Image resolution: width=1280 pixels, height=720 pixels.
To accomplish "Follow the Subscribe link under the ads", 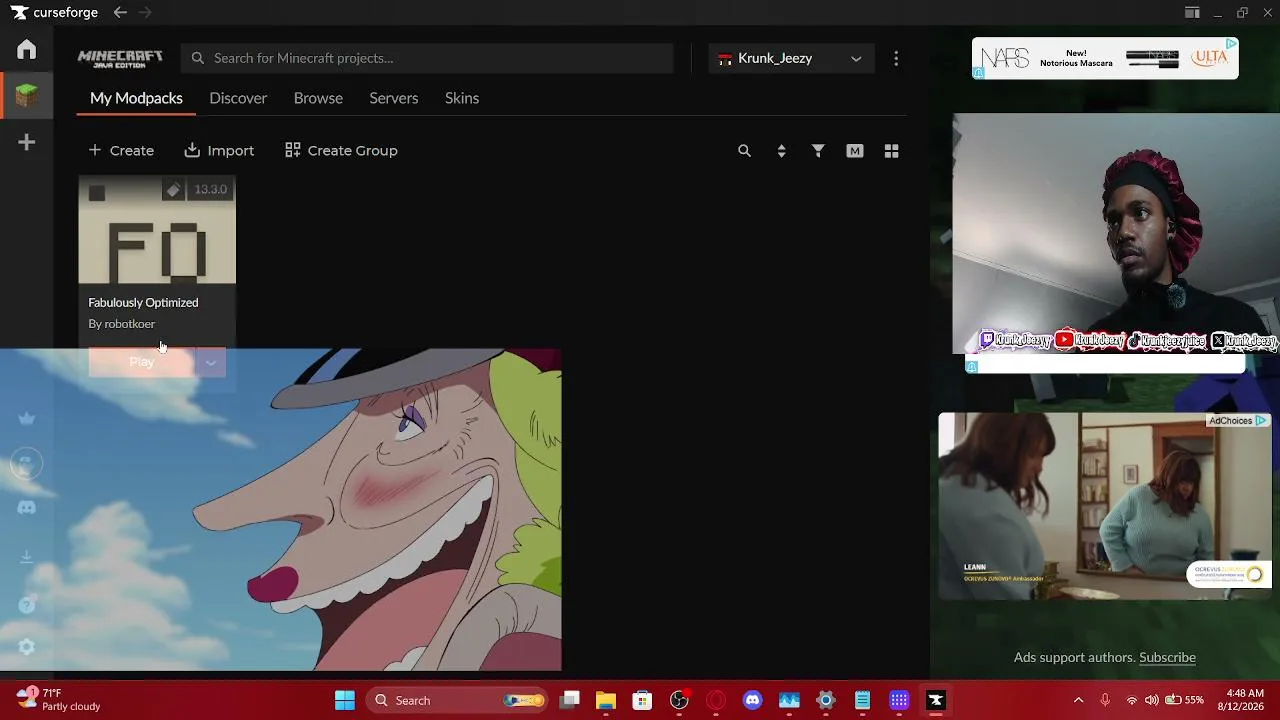I will pyautogui.click(x=1167, y=657).
